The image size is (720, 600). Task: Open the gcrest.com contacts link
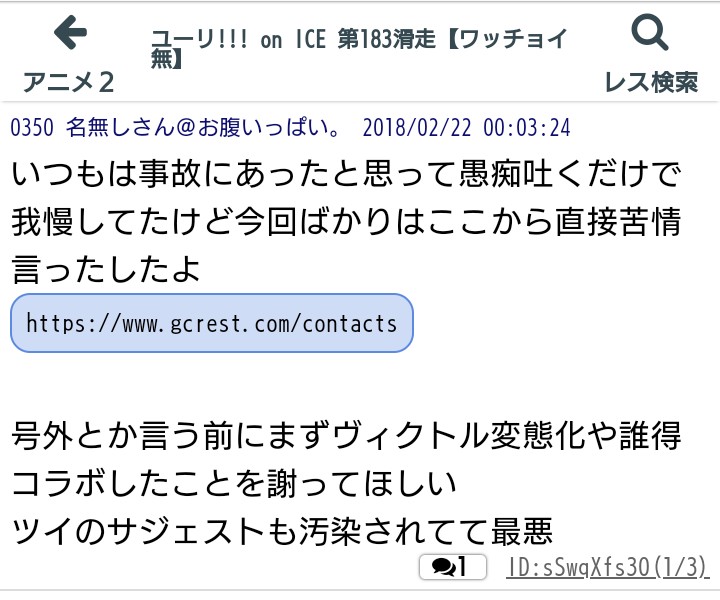click(211, 323)
